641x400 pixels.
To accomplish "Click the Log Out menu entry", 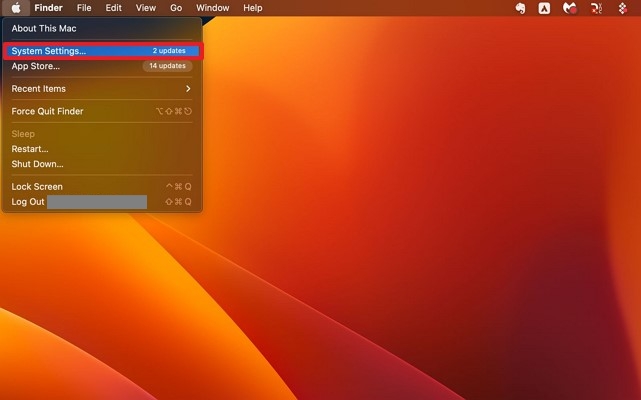I will click(x=28, y=202).
